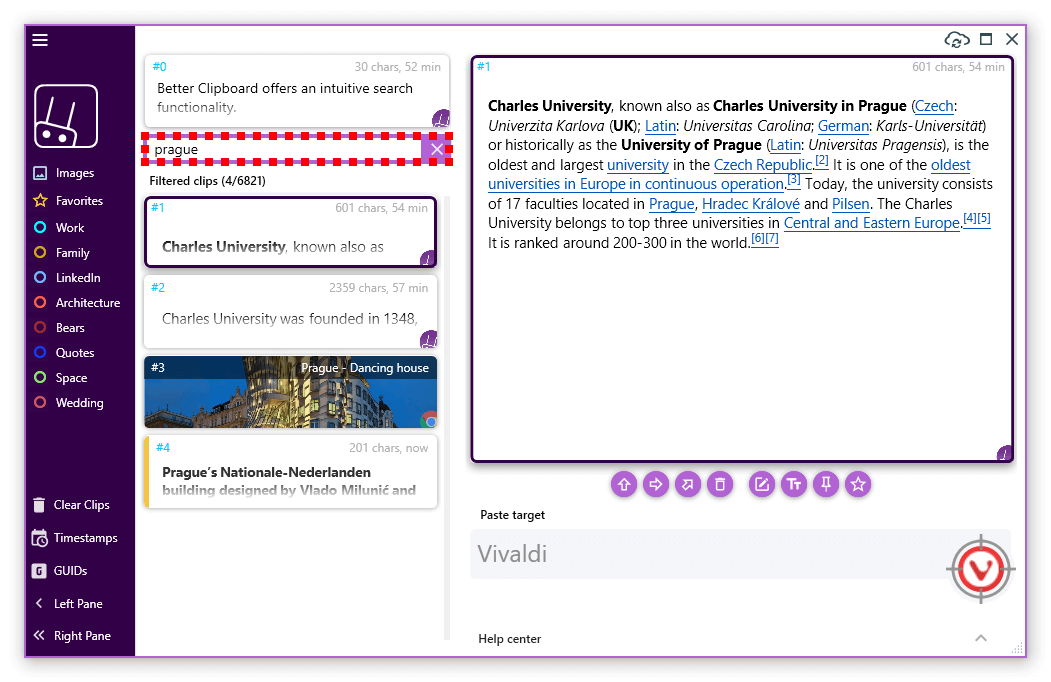This screenshot has height=682, width=1051.
Task: Select the Work collection
Action: [x=59, y=227]
